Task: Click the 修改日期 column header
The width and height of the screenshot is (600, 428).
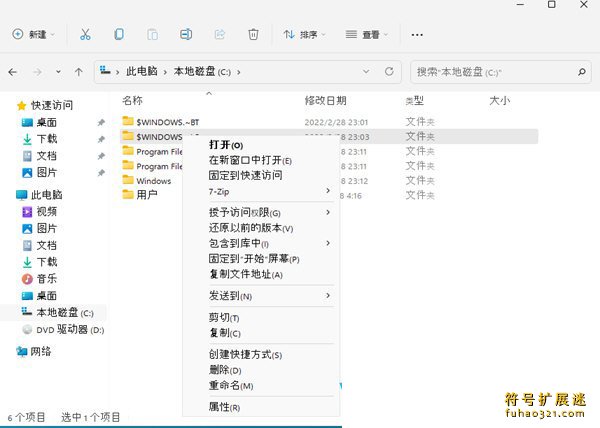Action: (325, 100)
